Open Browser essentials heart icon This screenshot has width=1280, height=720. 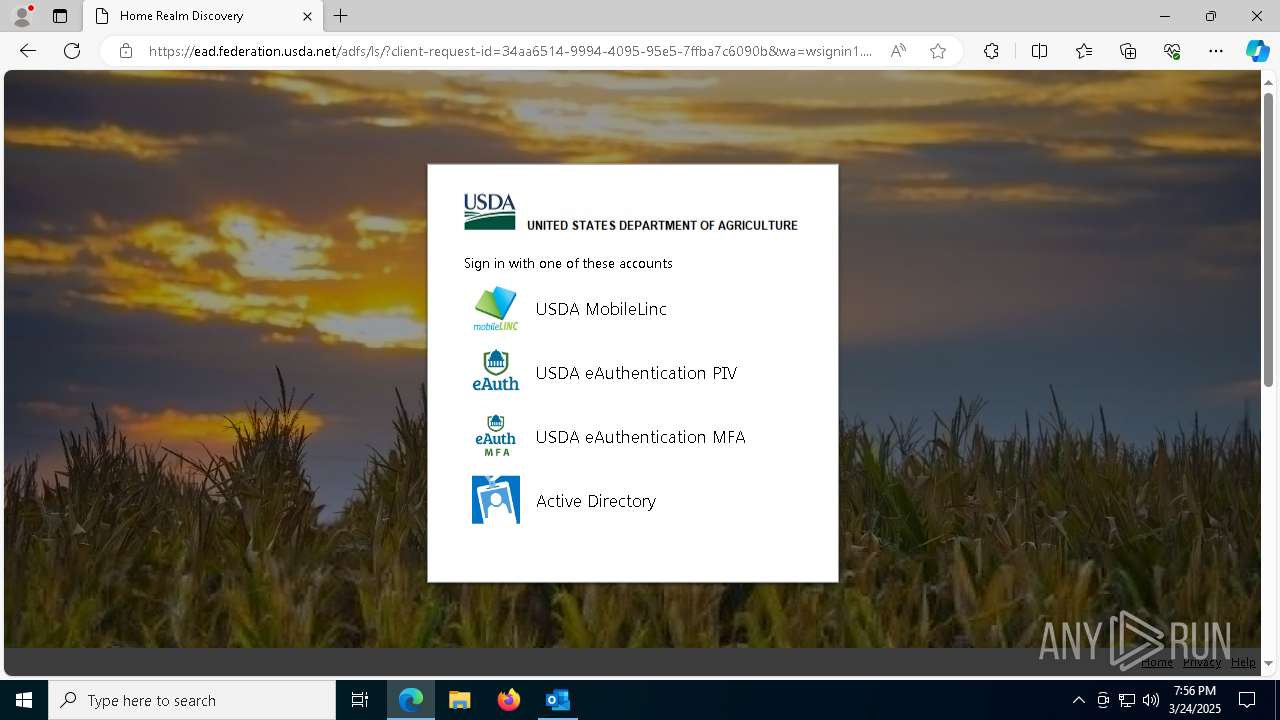click(1172, 51)
